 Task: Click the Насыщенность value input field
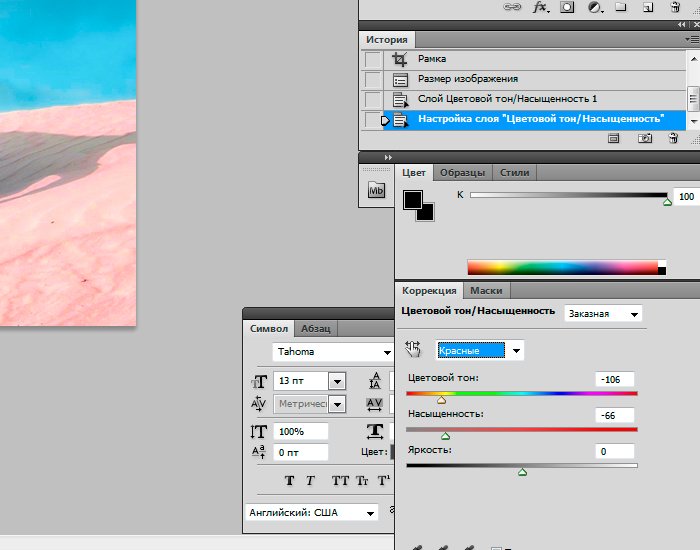(614, 415)
